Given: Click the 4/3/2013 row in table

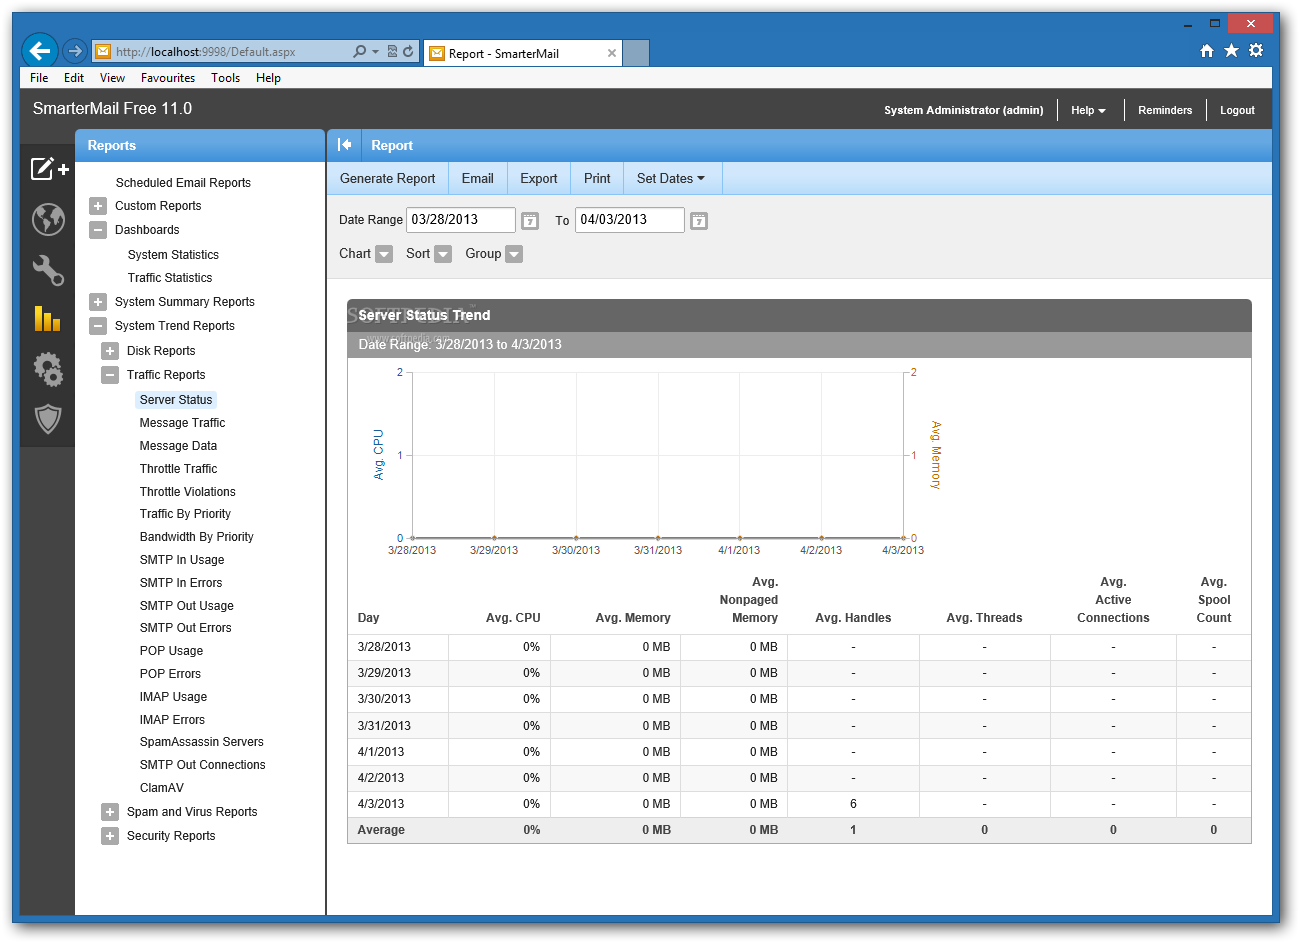Looking at the screenshot, I should point(799,804).
